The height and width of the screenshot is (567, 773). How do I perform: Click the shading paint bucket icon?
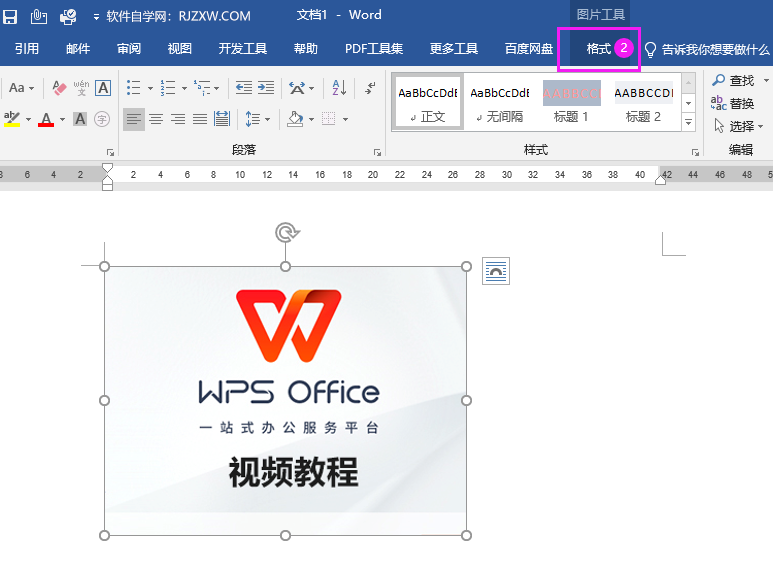point(295,119)
